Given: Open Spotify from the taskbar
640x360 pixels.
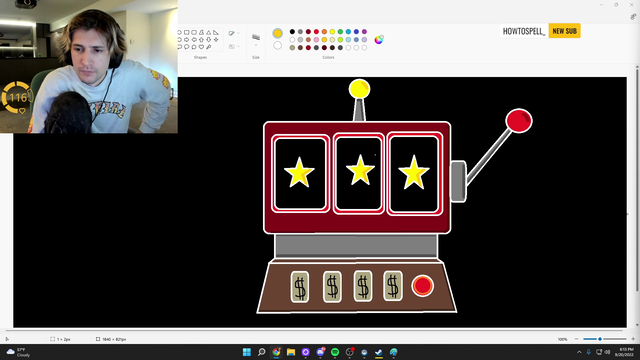Looking at the screenshot, I should [335, 352].
